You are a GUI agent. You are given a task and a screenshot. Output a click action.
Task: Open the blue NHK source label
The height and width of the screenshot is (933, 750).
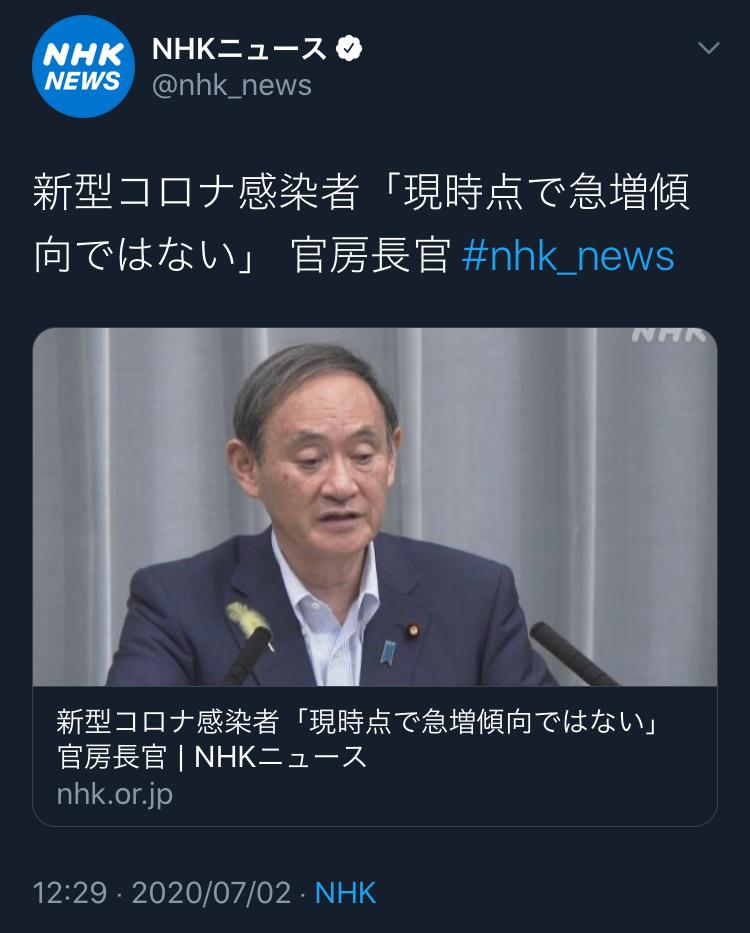point(345,893)
